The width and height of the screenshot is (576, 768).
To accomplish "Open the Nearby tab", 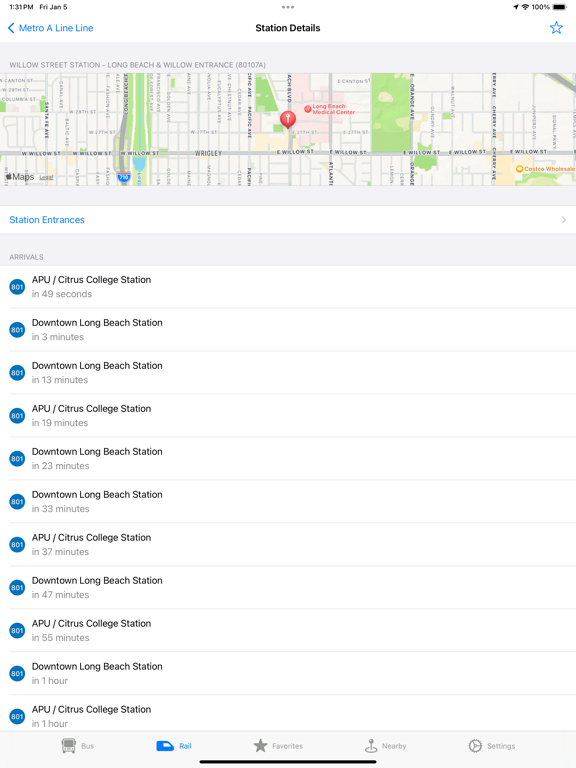I will coord(385,746).
